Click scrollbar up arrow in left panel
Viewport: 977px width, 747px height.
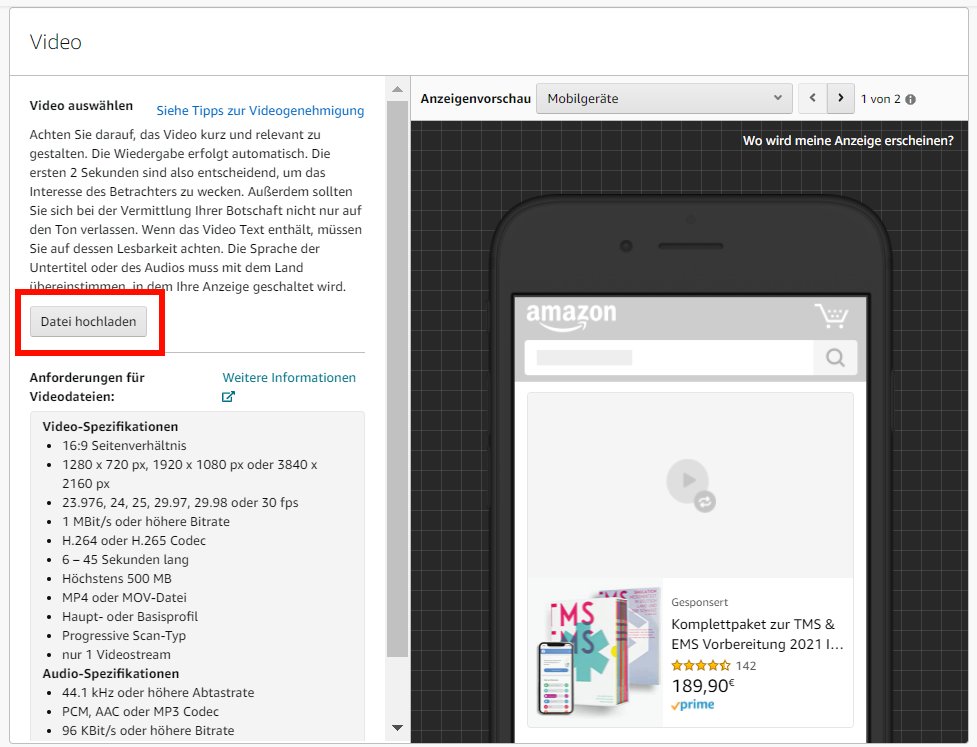click(397, 90)
